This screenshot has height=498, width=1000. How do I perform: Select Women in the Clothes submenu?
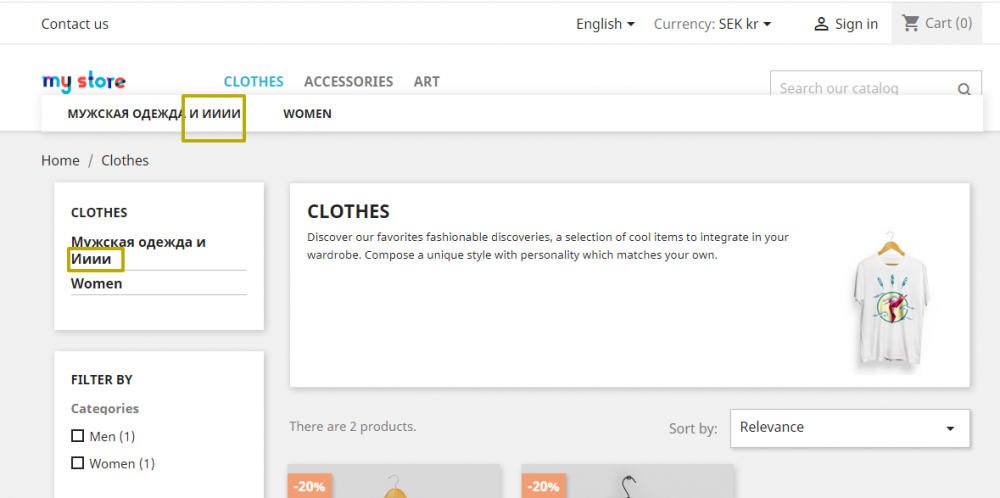pos(307,114)
